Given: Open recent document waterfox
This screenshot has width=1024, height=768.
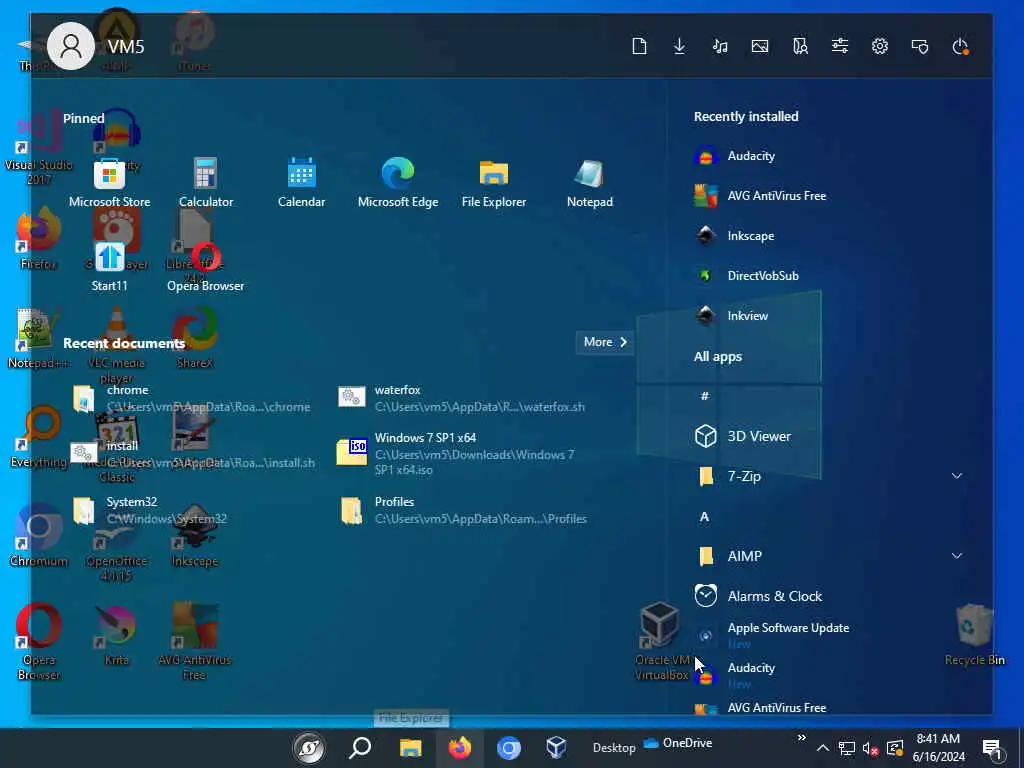Looking at the screenshot, I should click(x=461, y=398).
